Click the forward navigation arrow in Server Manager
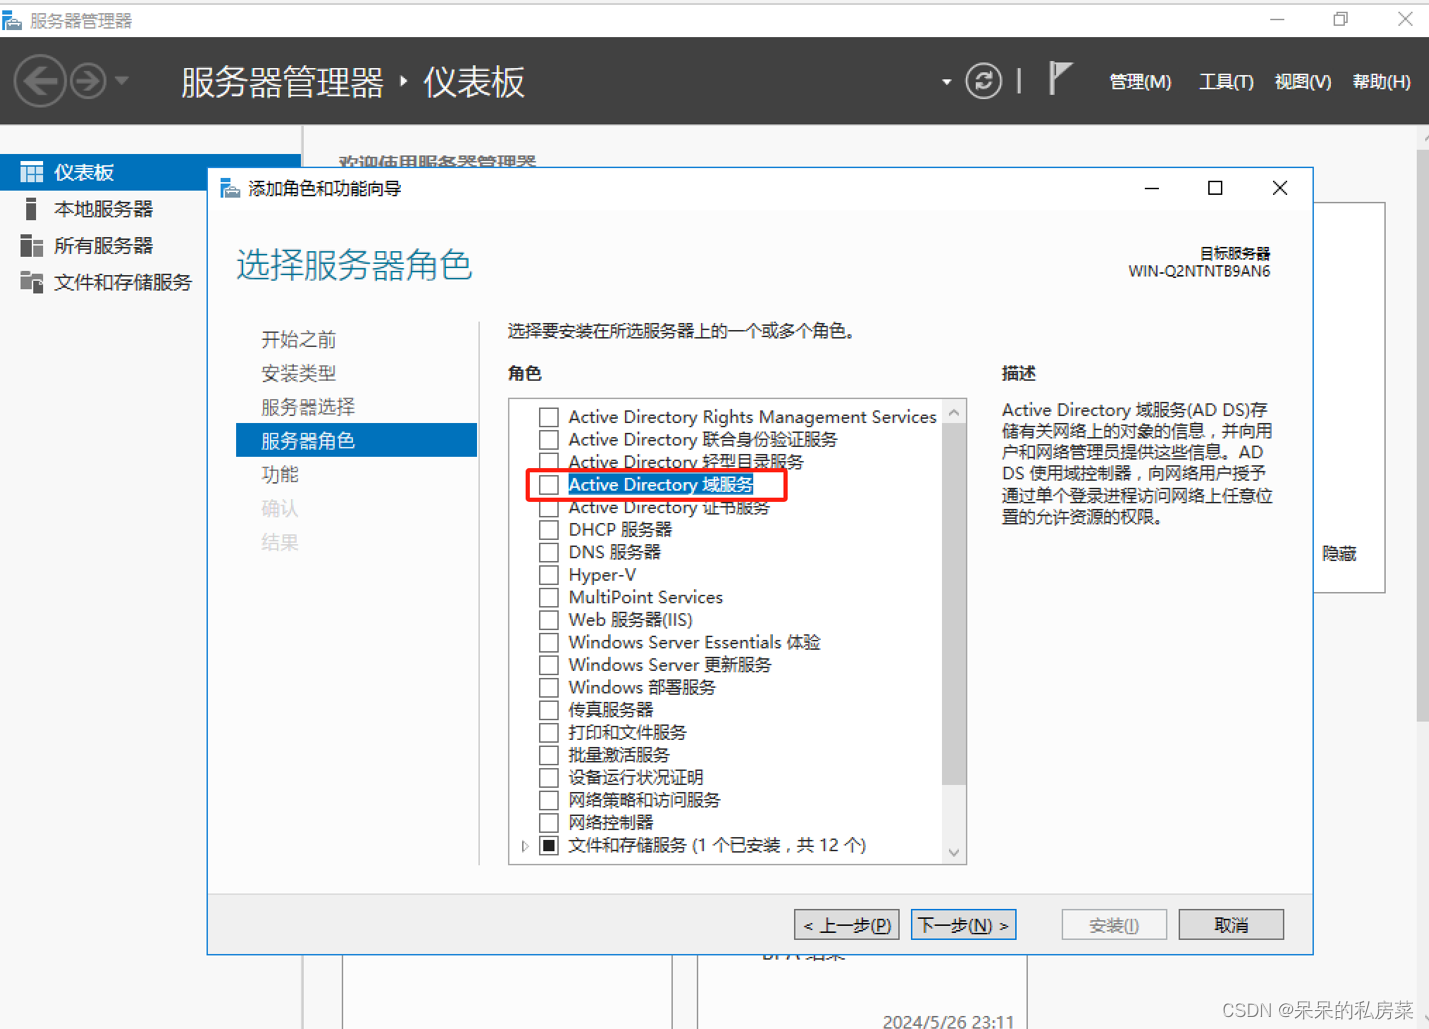The image size is (1429, 1029). click(x=88, y=81)
